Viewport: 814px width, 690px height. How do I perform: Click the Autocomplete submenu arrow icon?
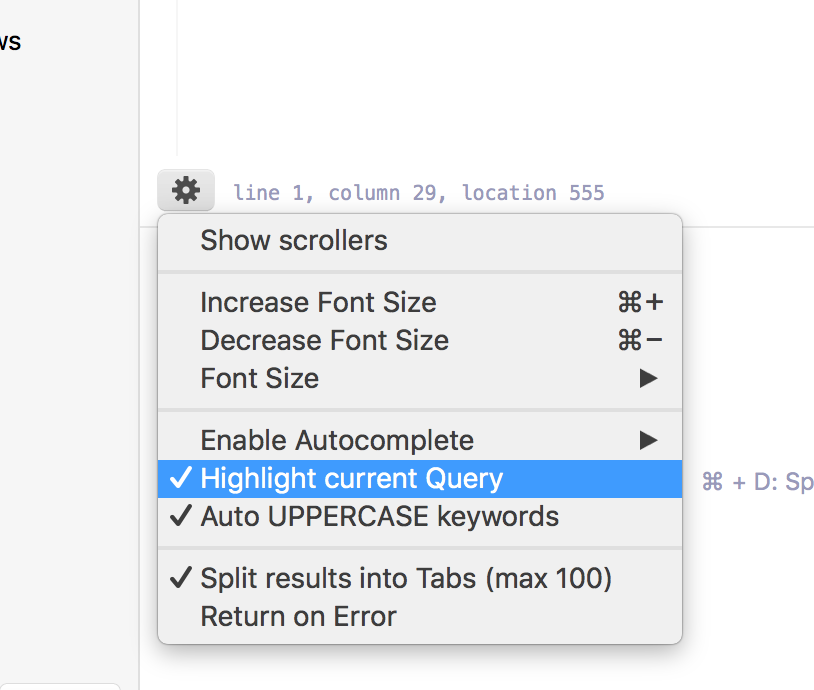(650, 440)
